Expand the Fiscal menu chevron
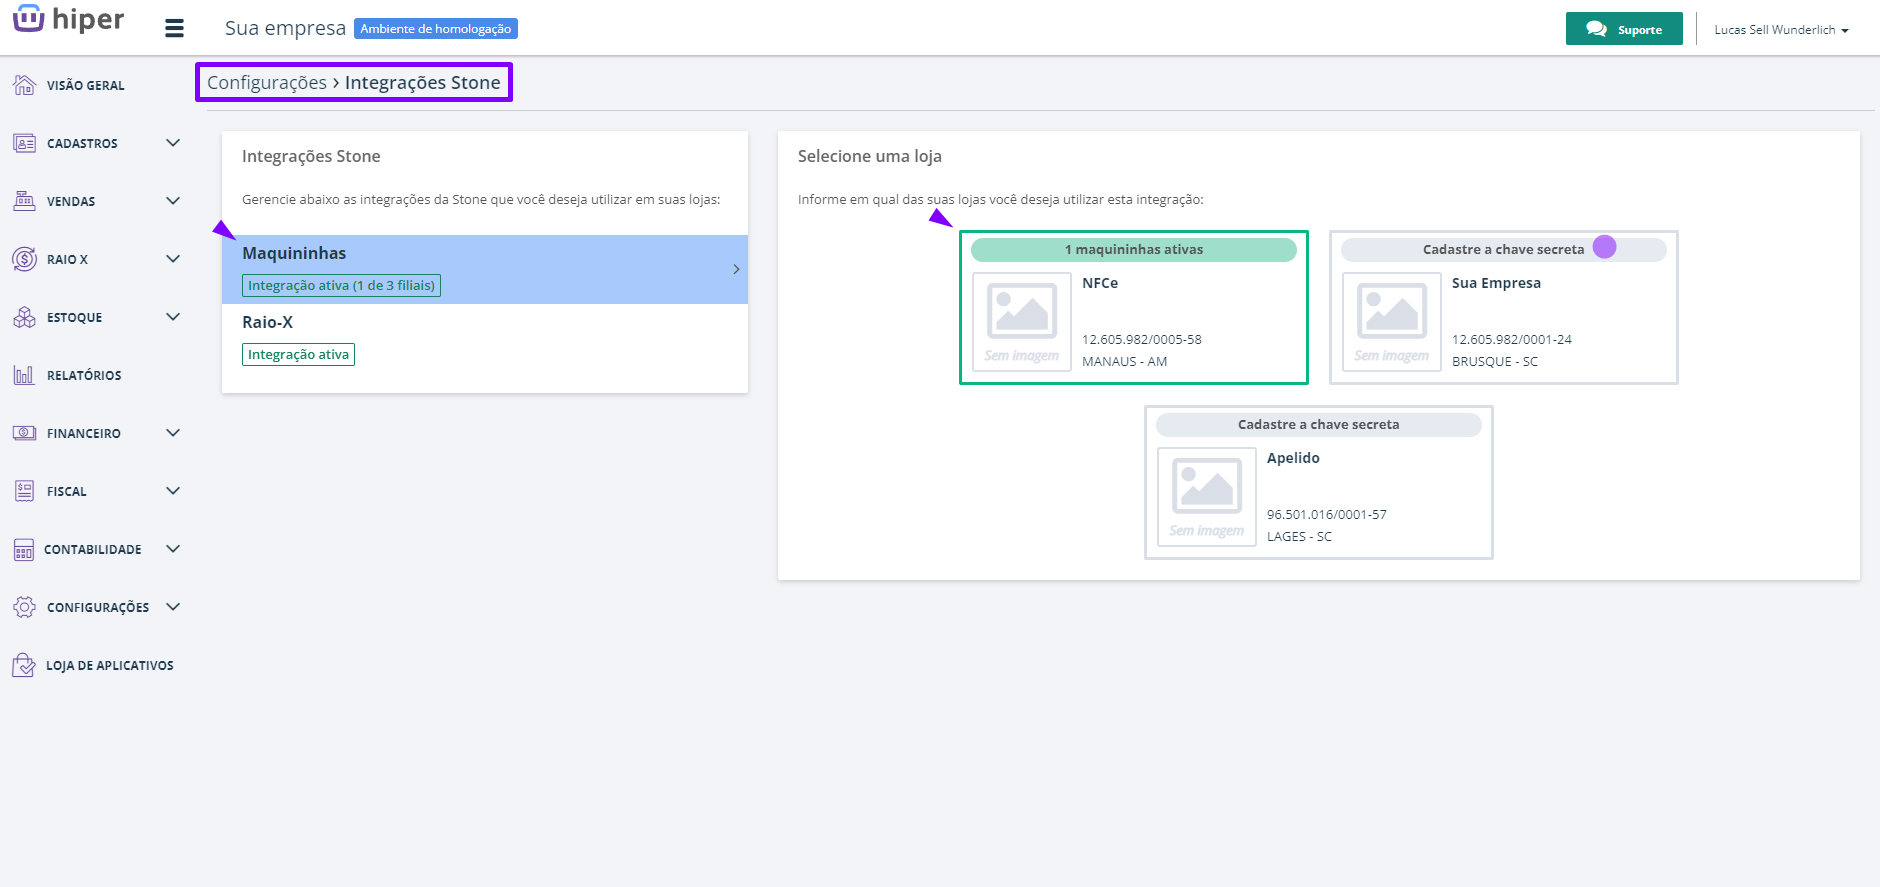This screenshot has height=887, width=1880. (x=173, y=491)
